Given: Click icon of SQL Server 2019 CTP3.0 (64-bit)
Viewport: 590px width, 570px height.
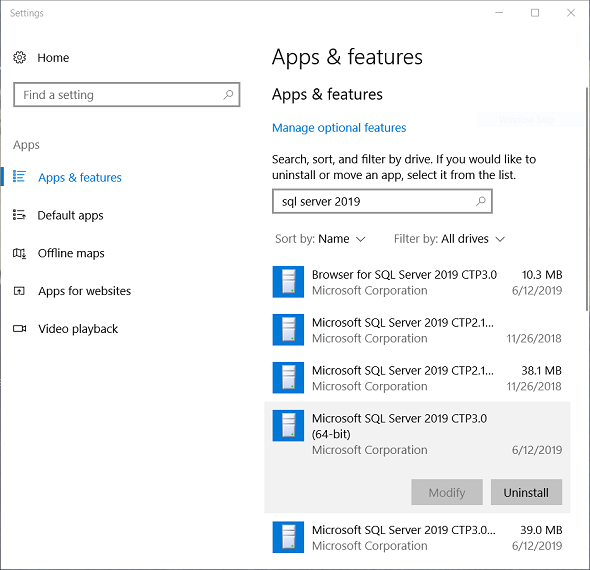Looking at the screenshot, I should pos(288,426).
